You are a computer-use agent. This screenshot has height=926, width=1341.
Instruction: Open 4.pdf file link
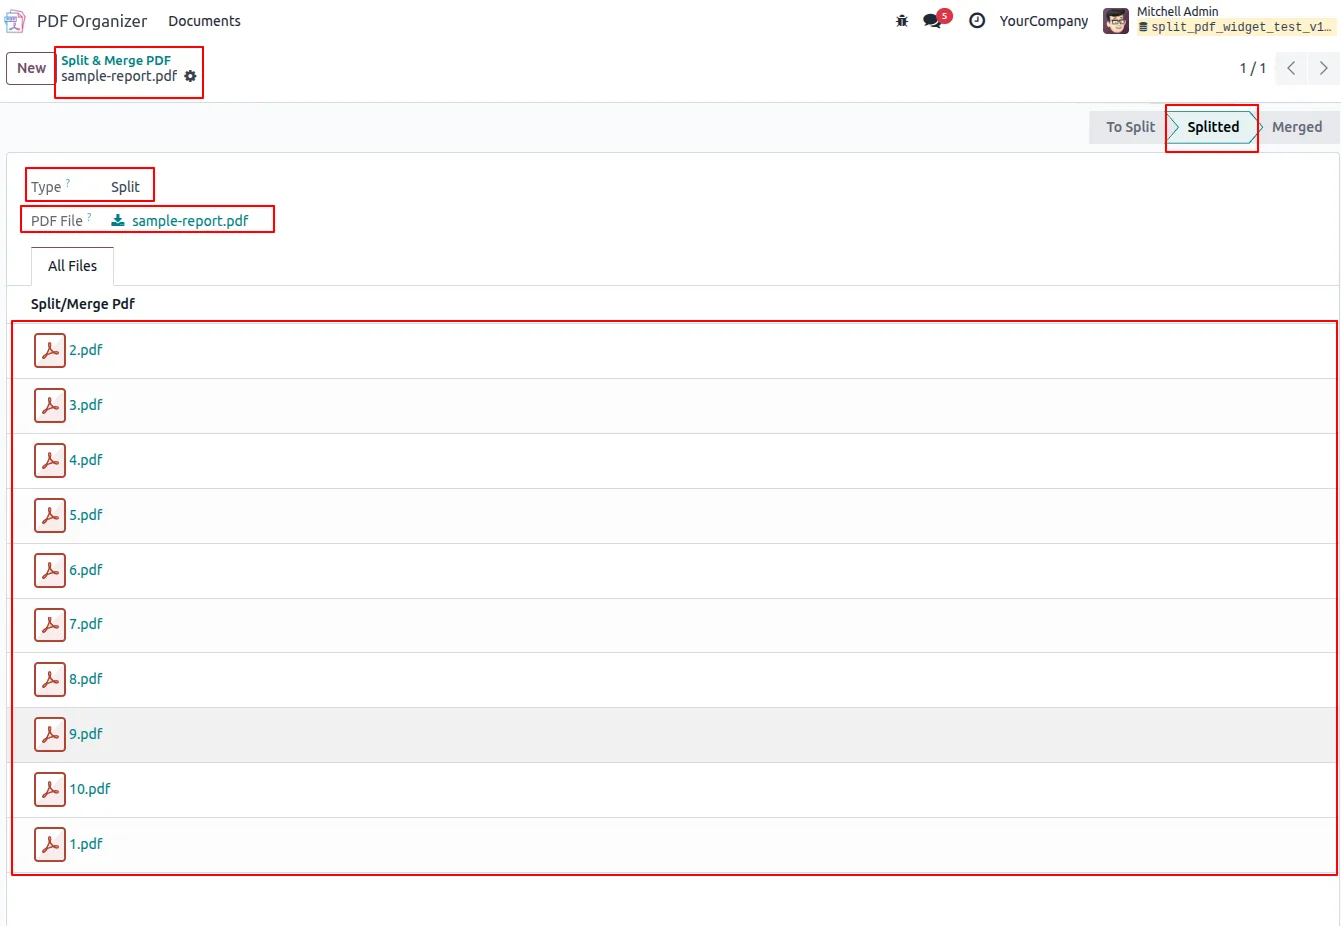click(86, 460)
